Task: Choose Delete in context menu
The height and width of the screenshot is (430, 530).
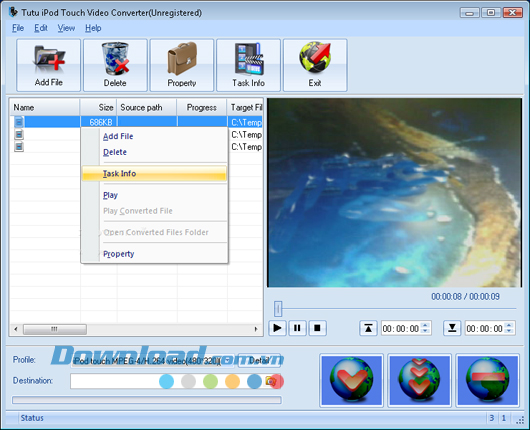Action: tap(154, 152)
